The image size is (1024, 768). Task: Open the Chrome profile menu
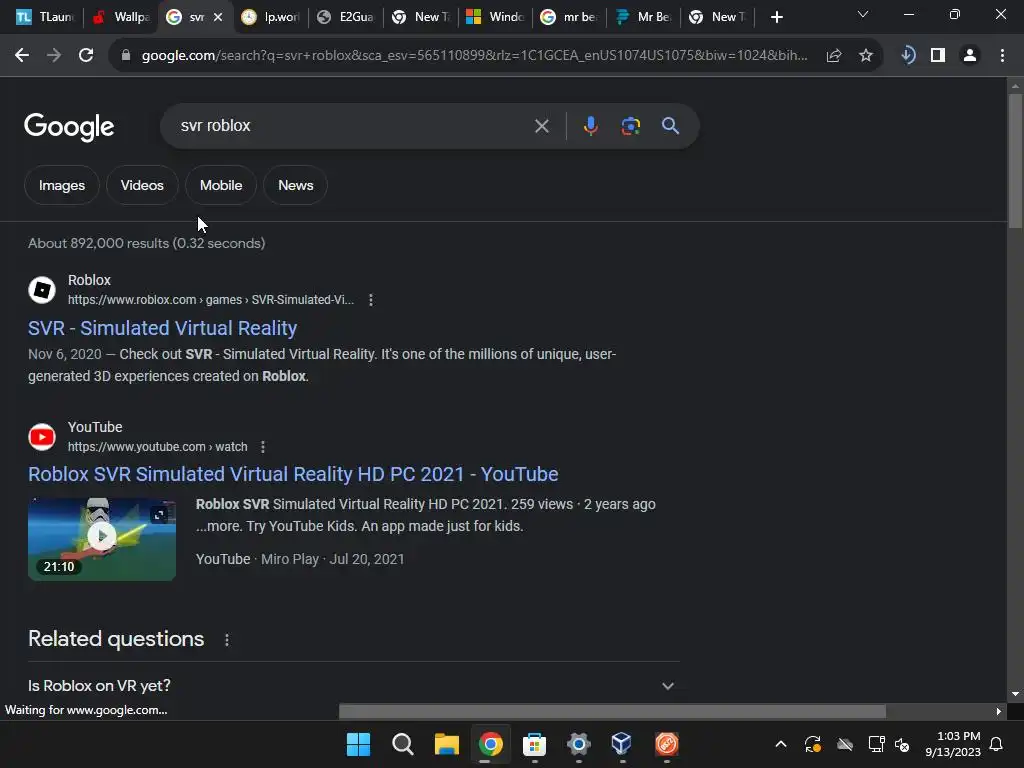point(970,56)
